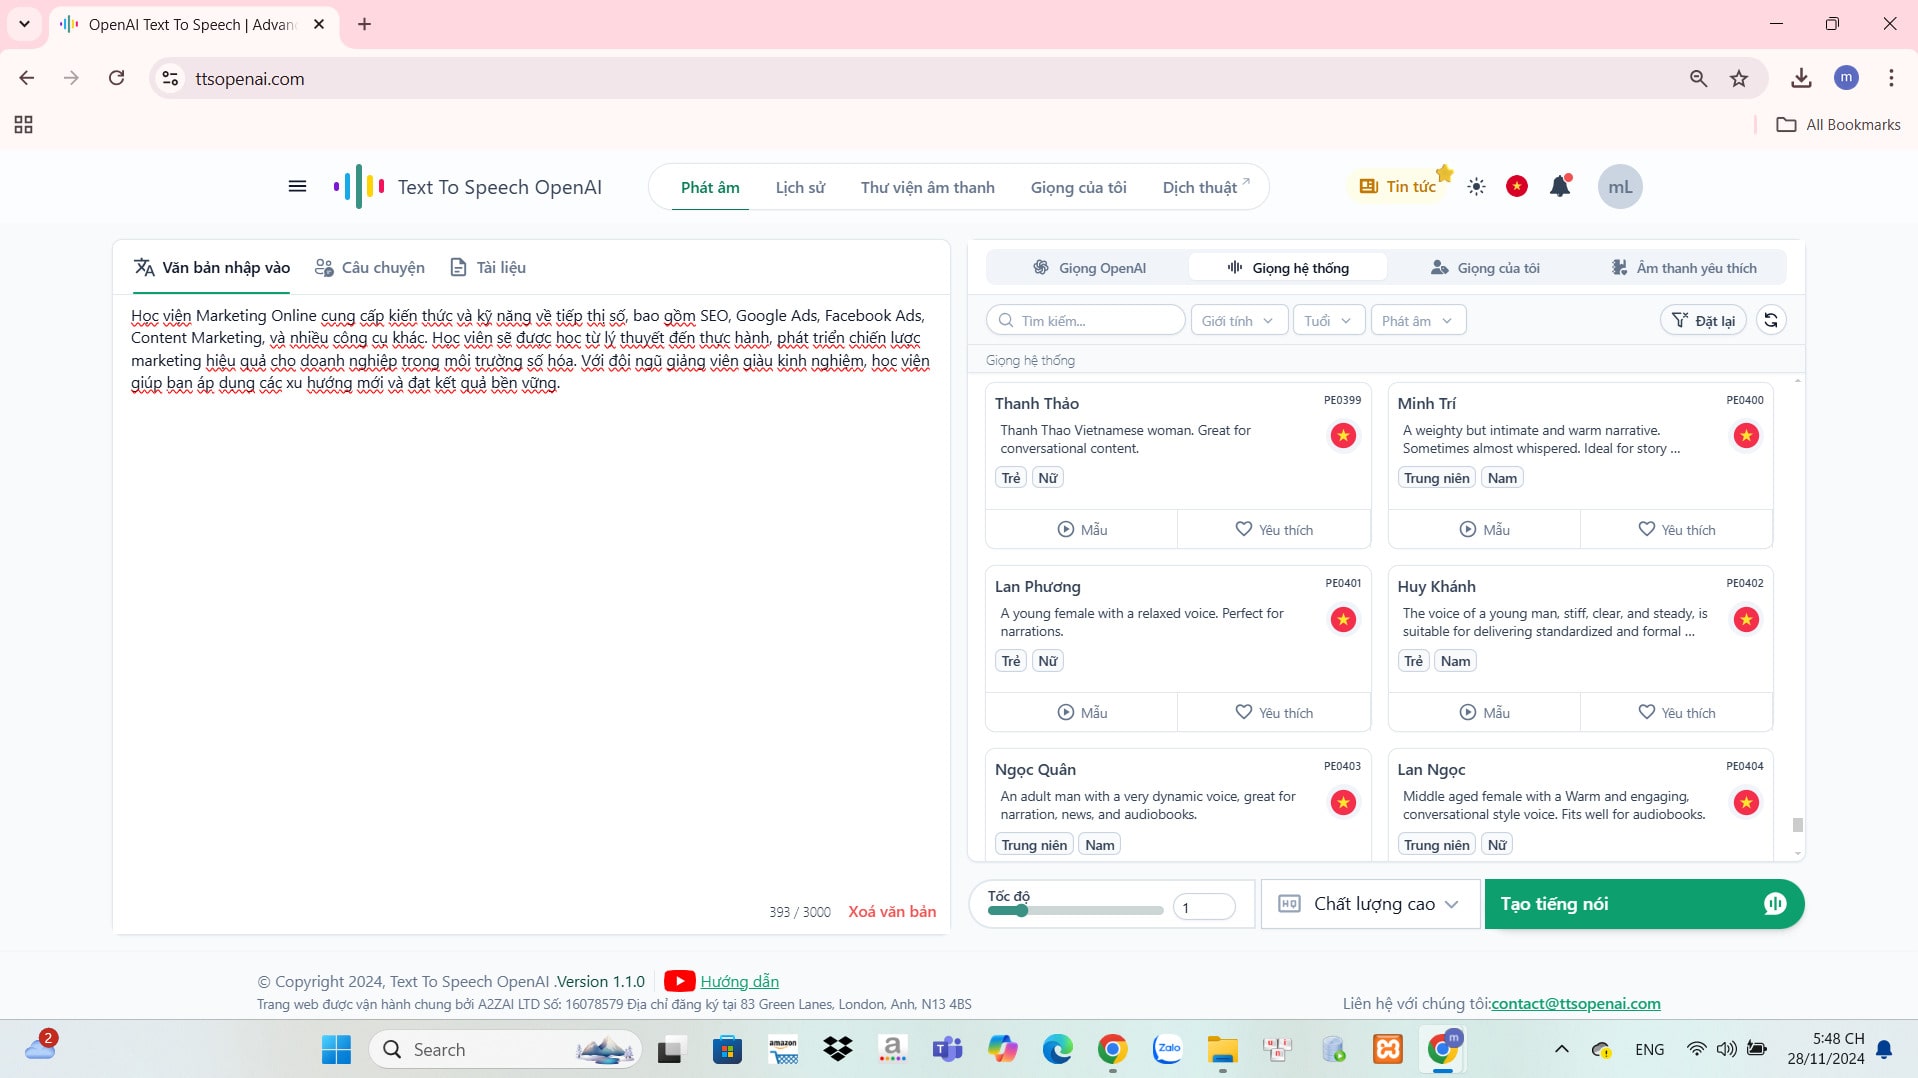Click the refresh voices icon

pos(1771,320)
